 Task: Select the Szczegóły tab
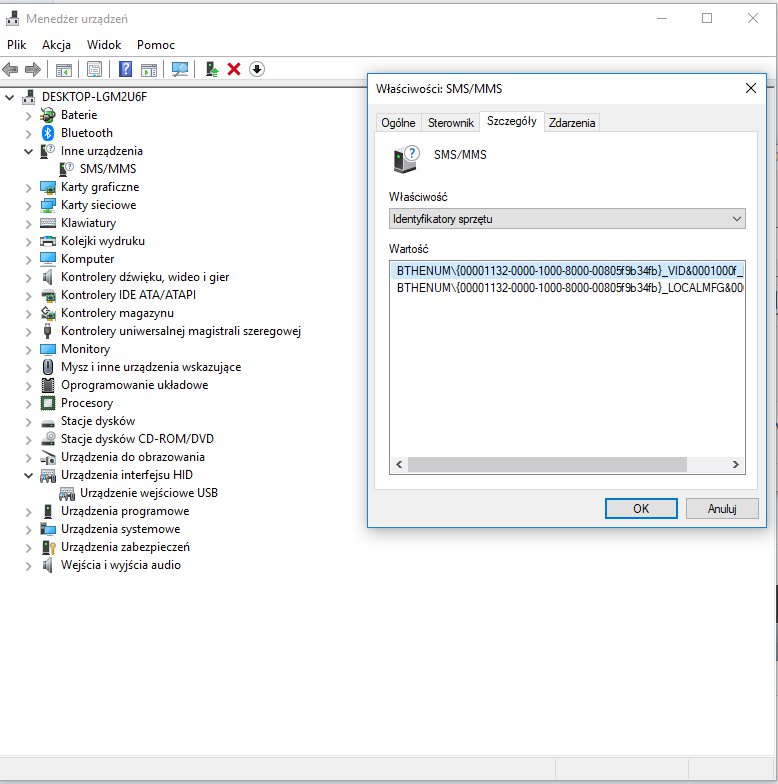pyautogui.click(x=512, y=122)
